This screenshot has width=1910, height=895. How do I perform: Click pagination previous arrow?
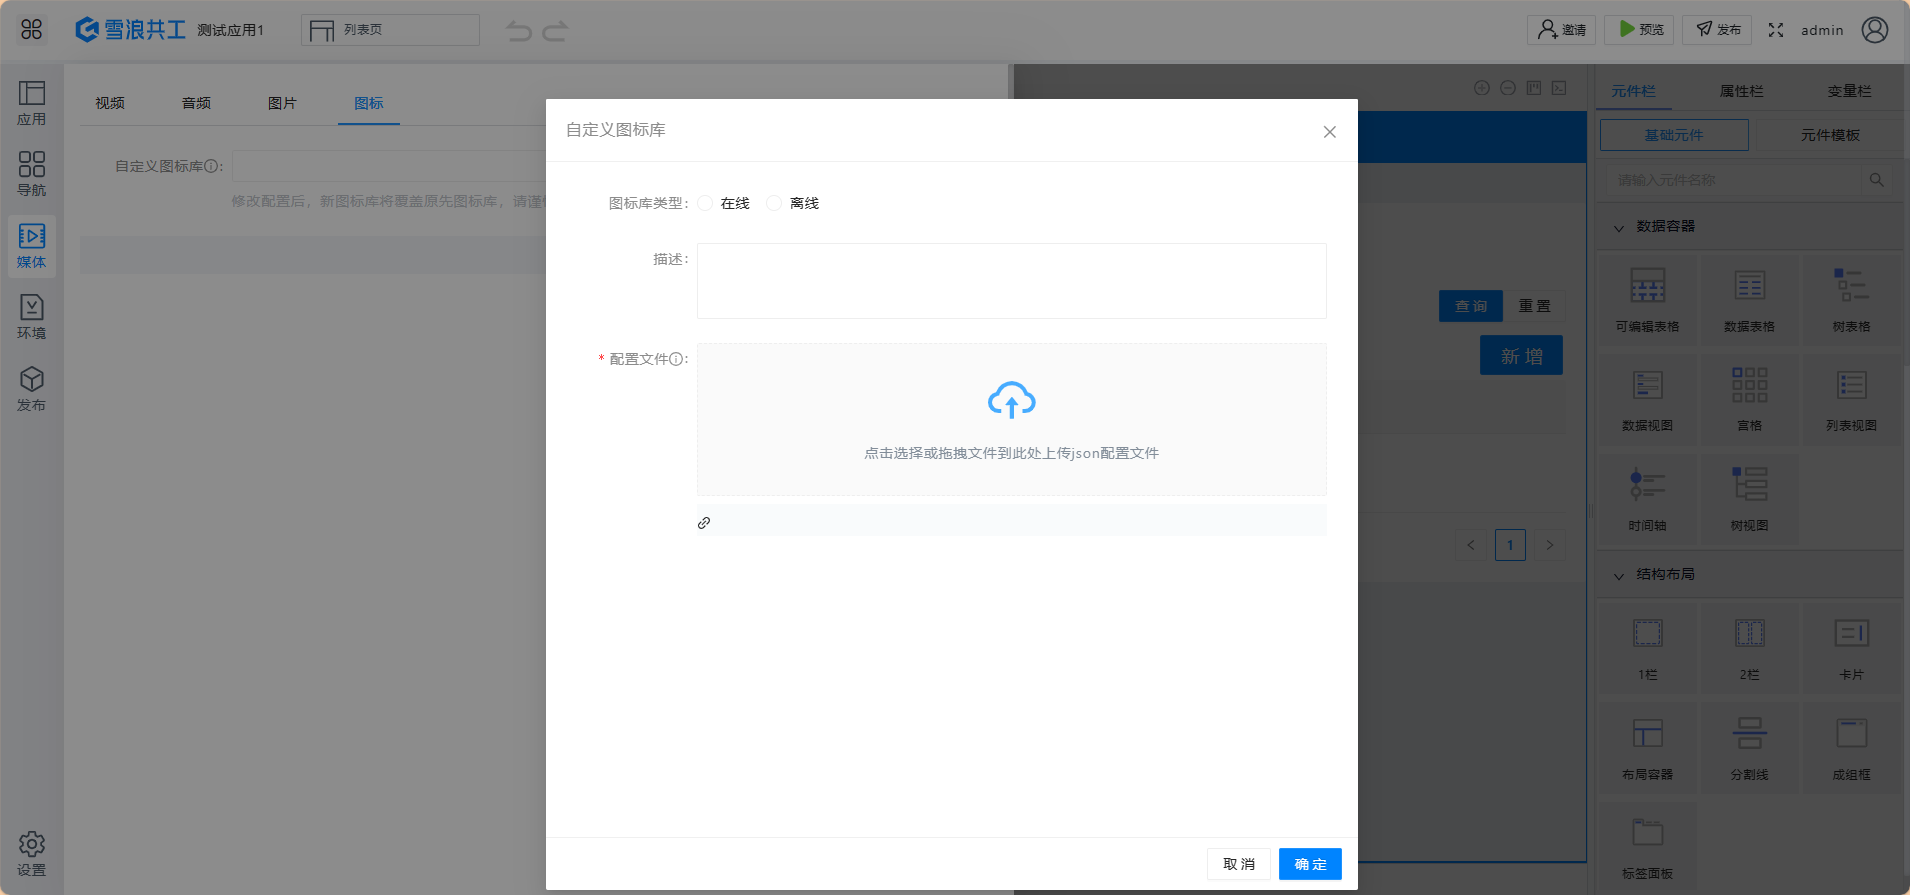point(1471,545)
